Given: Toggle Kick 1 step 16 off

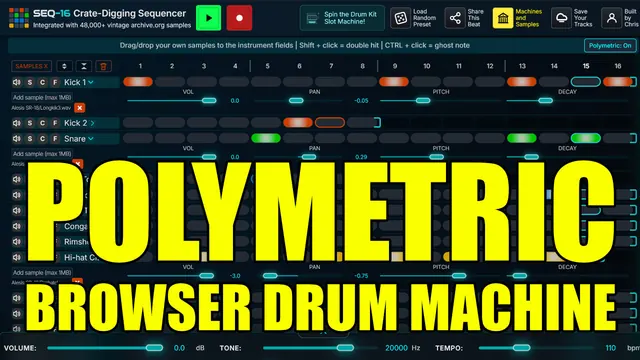Looking at the screenshot, I should coord(617,82).
